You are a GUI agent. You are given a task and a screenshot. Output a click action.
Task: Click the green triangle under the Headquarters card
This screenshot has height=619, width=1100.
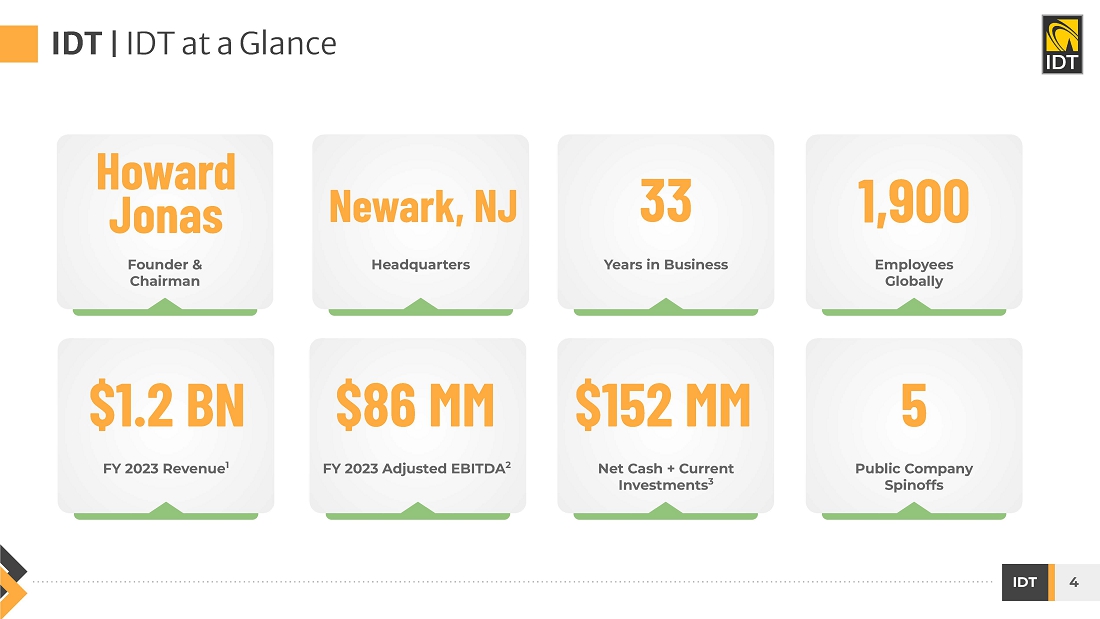point(420,306)
